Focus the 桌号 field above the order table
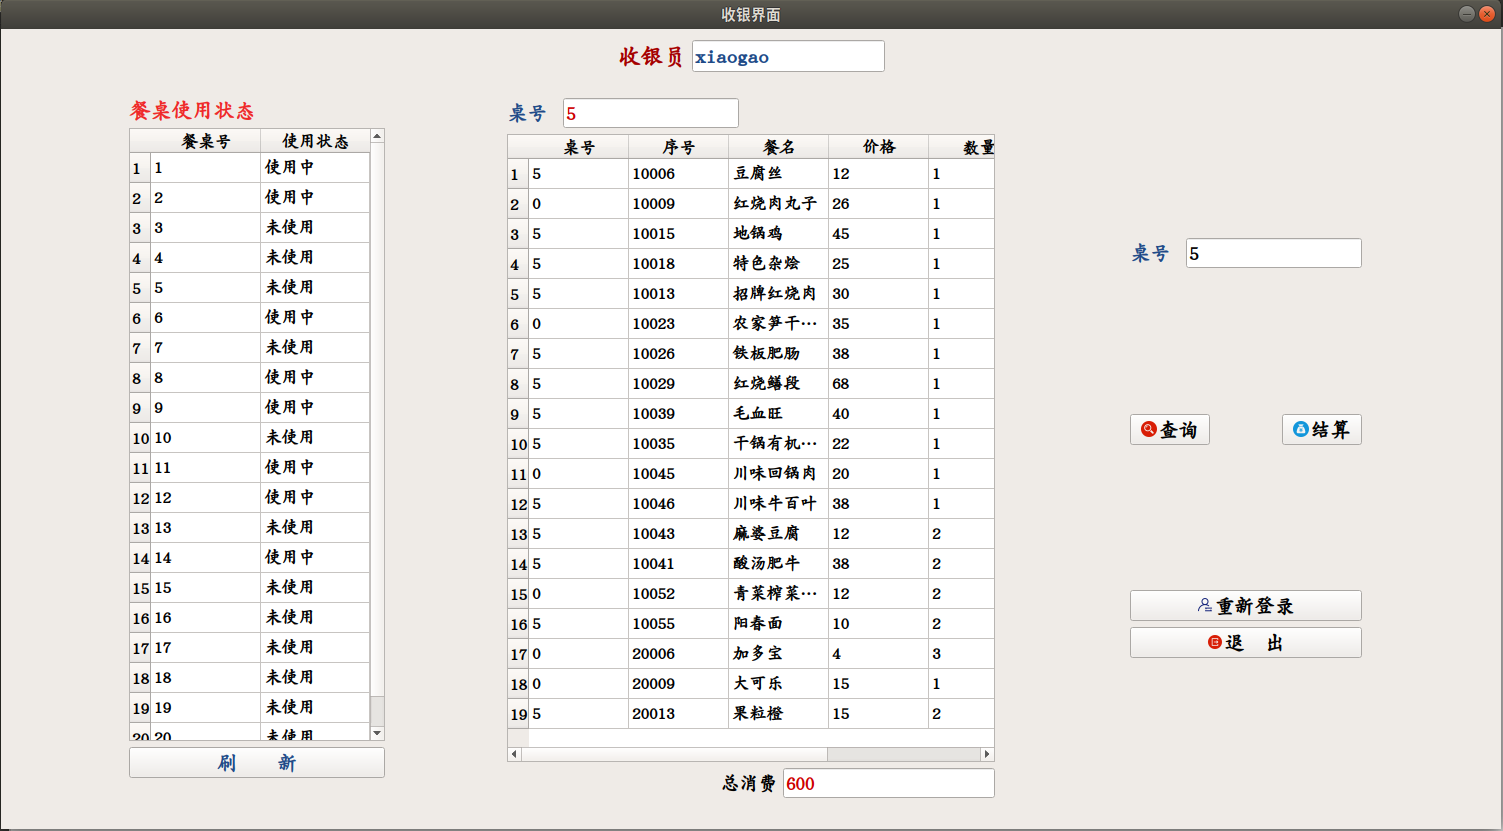 [x=651, y=113]
